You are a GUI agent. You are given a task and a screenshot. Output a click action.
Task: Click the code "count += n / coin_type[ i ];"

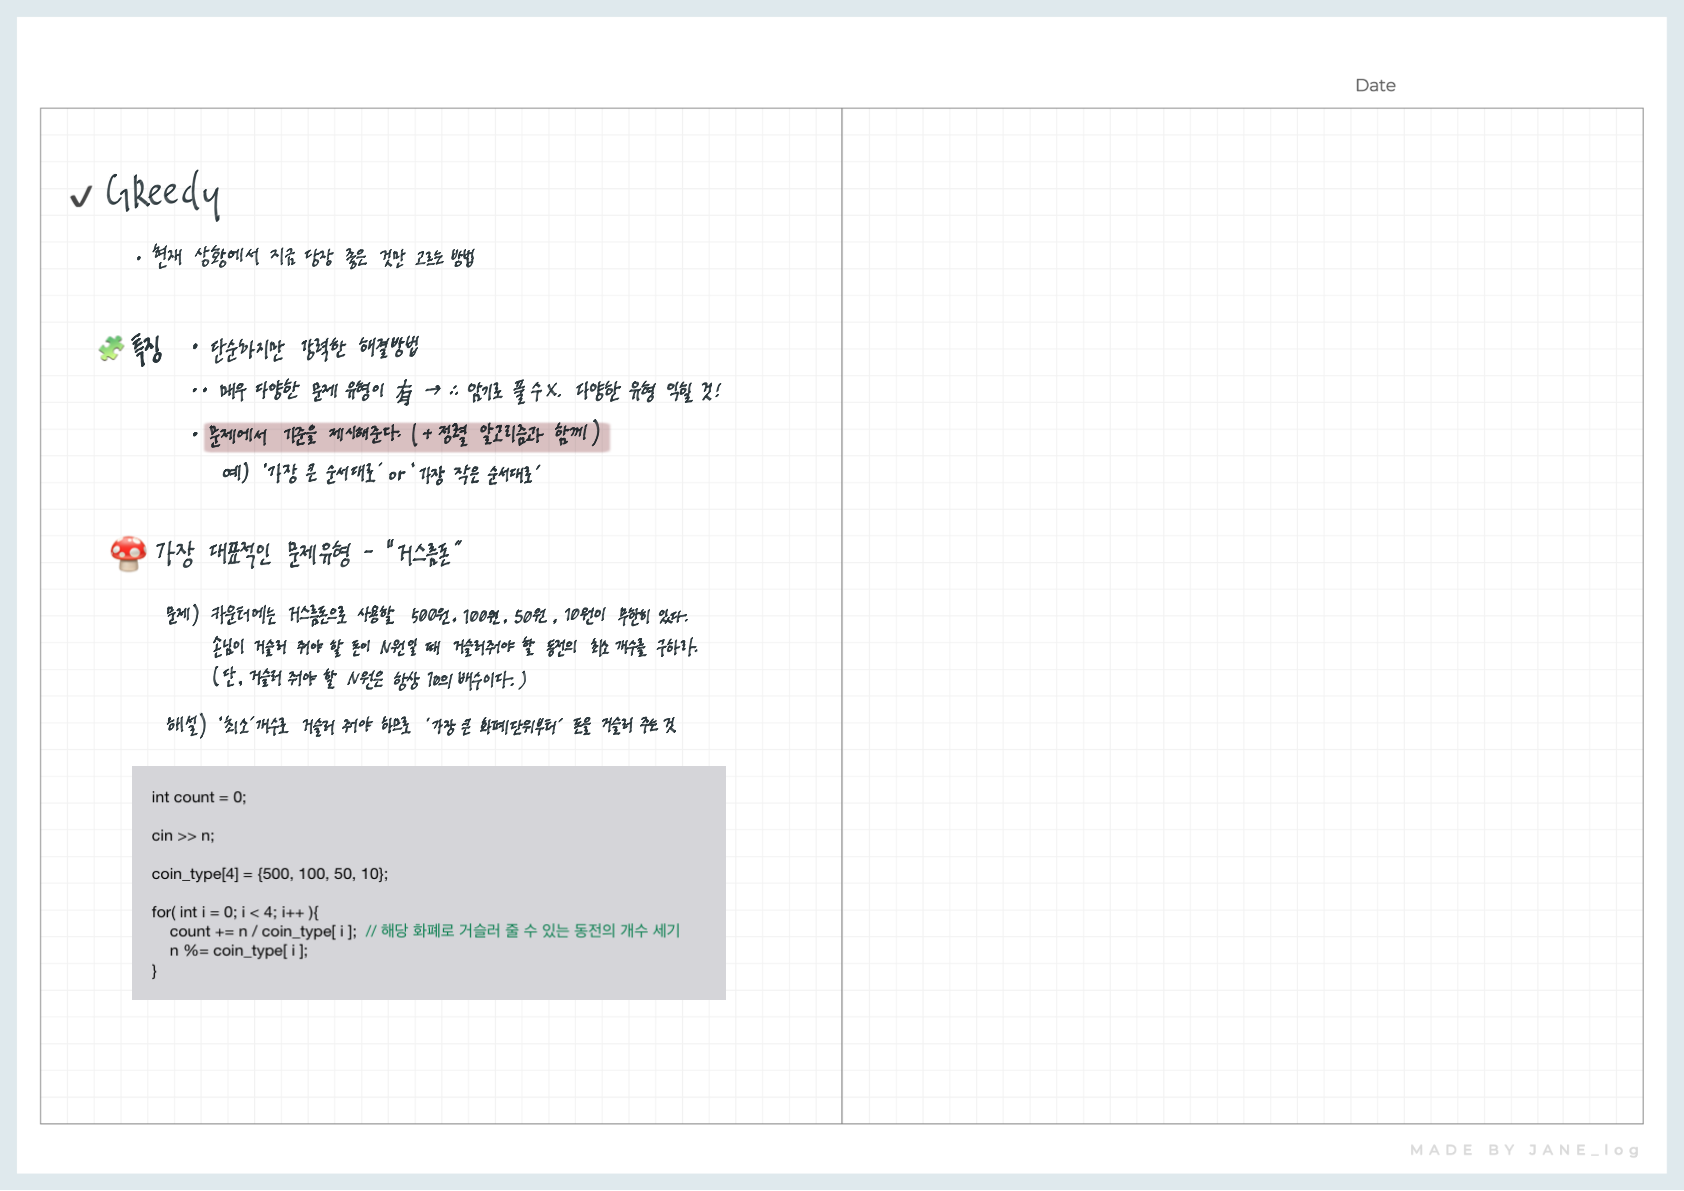263,931
